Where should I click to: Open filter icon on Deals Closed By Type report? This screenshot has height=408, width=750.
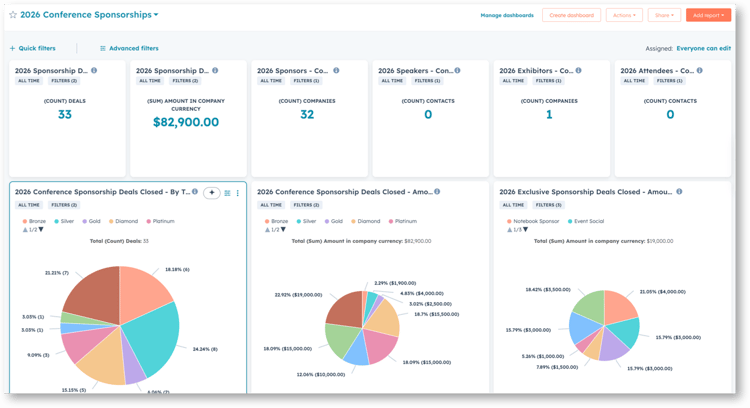[x=227, y=193]
